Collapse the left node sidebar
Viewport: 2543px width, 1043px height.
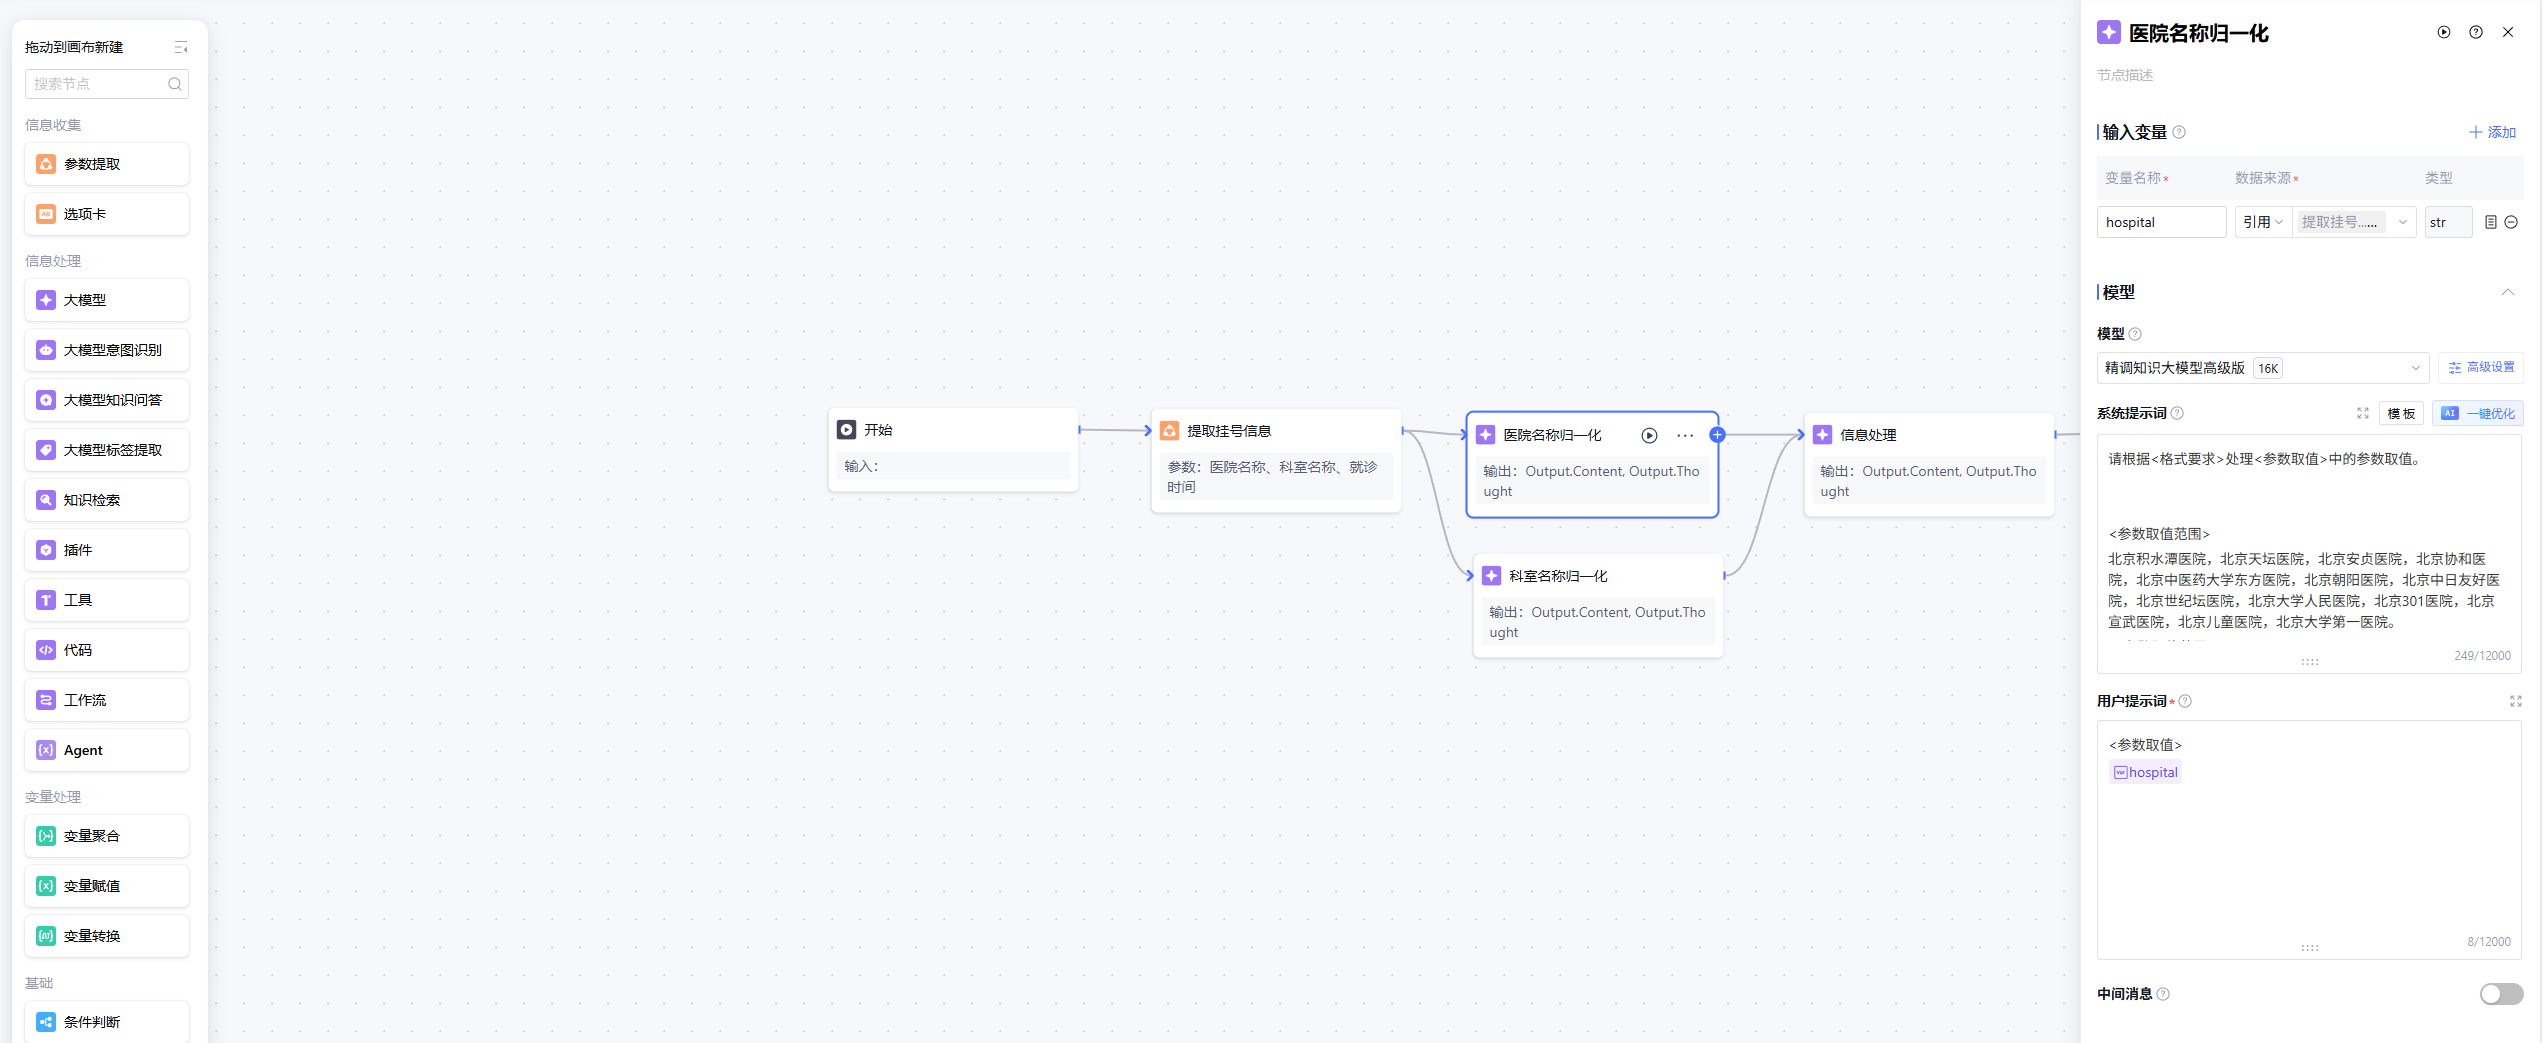pyautogui.click(x=181, y=47)
